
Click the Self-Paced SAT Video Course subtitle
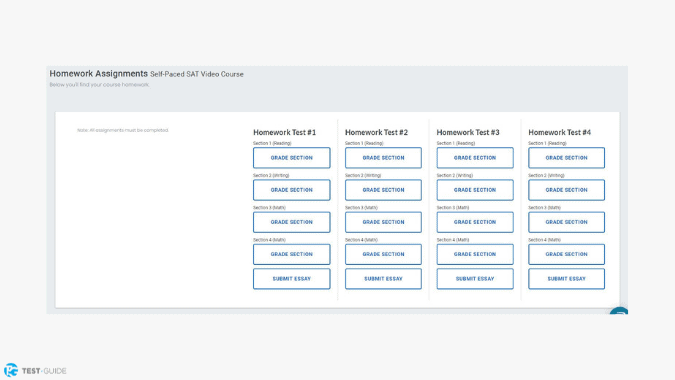point(197,74)
